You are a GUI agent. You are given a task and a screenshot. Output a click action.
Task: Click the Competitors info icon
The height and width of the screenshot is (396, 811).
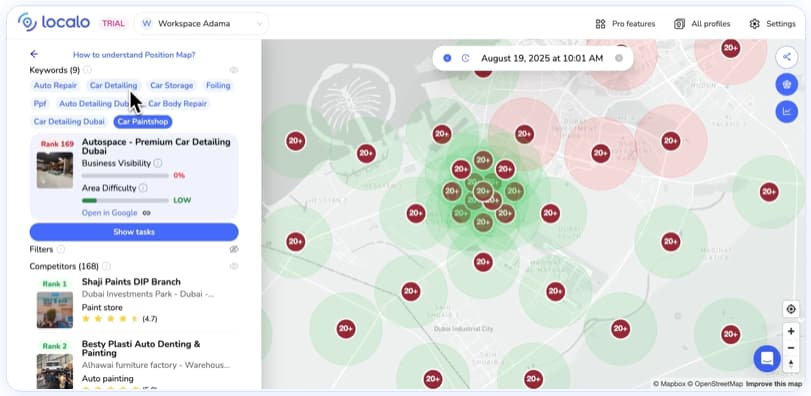(106, 266)
